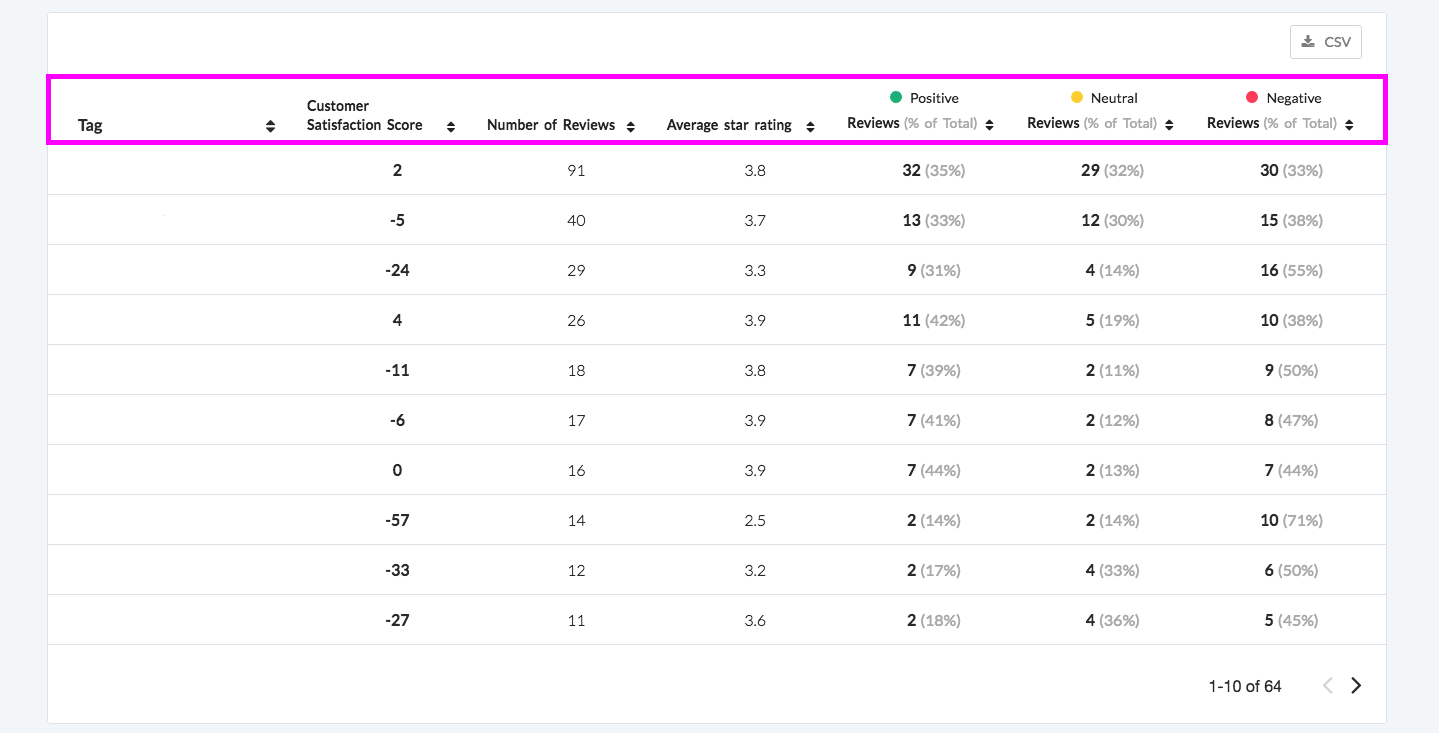Viewport: 1439px width, 733px height.
Task: Select star rating "3.6" cell
Action: 755,620
